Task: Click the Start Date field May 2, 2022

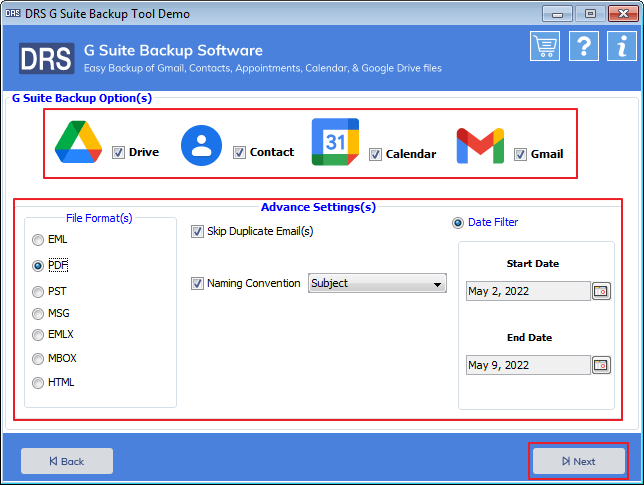Action: (x=528, y=291)
